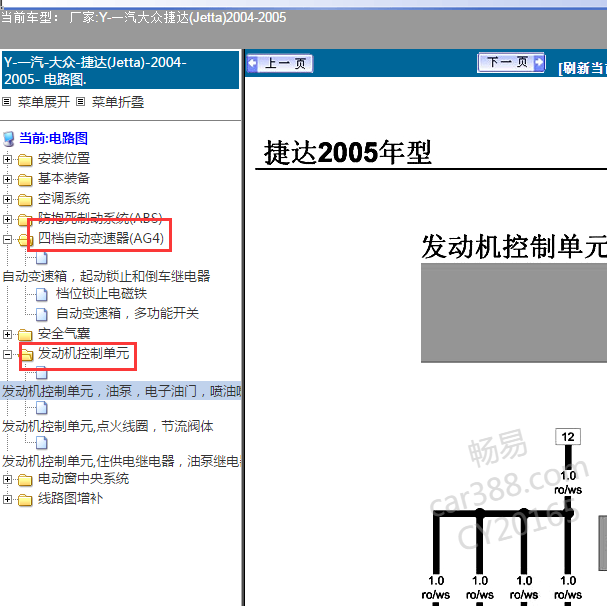Click the 安全气囊 folder icon
Viewport: 607px width, 606px height.
click(x=25, y=335)
